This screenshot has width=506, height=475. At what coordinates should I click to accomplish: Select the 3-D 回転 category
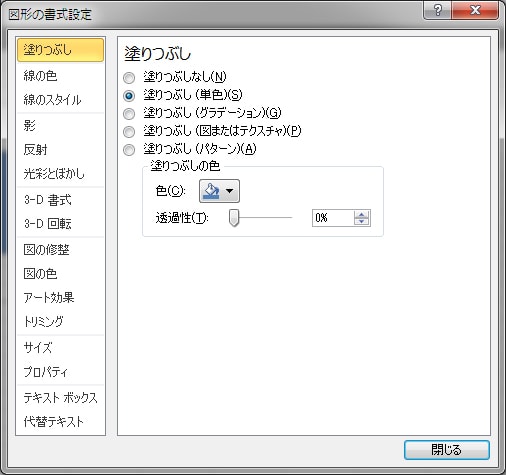(x=60, y=224)
